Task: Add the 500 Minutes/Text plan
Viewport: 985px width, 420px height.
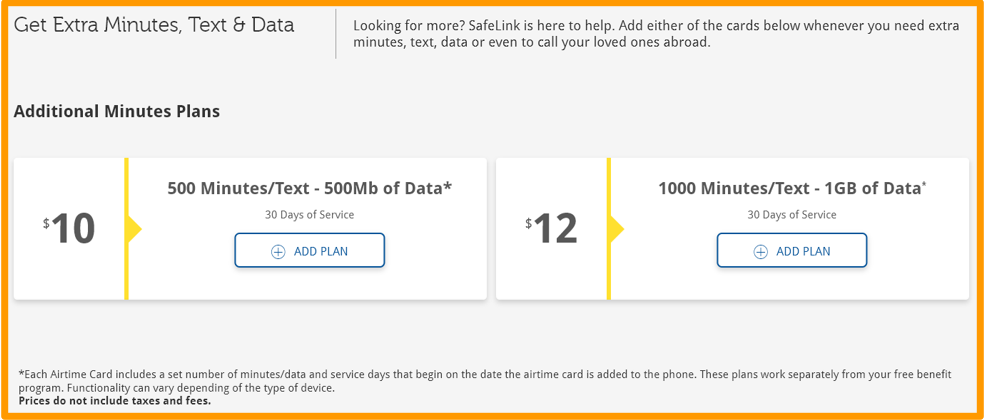Action: (310, 251)
